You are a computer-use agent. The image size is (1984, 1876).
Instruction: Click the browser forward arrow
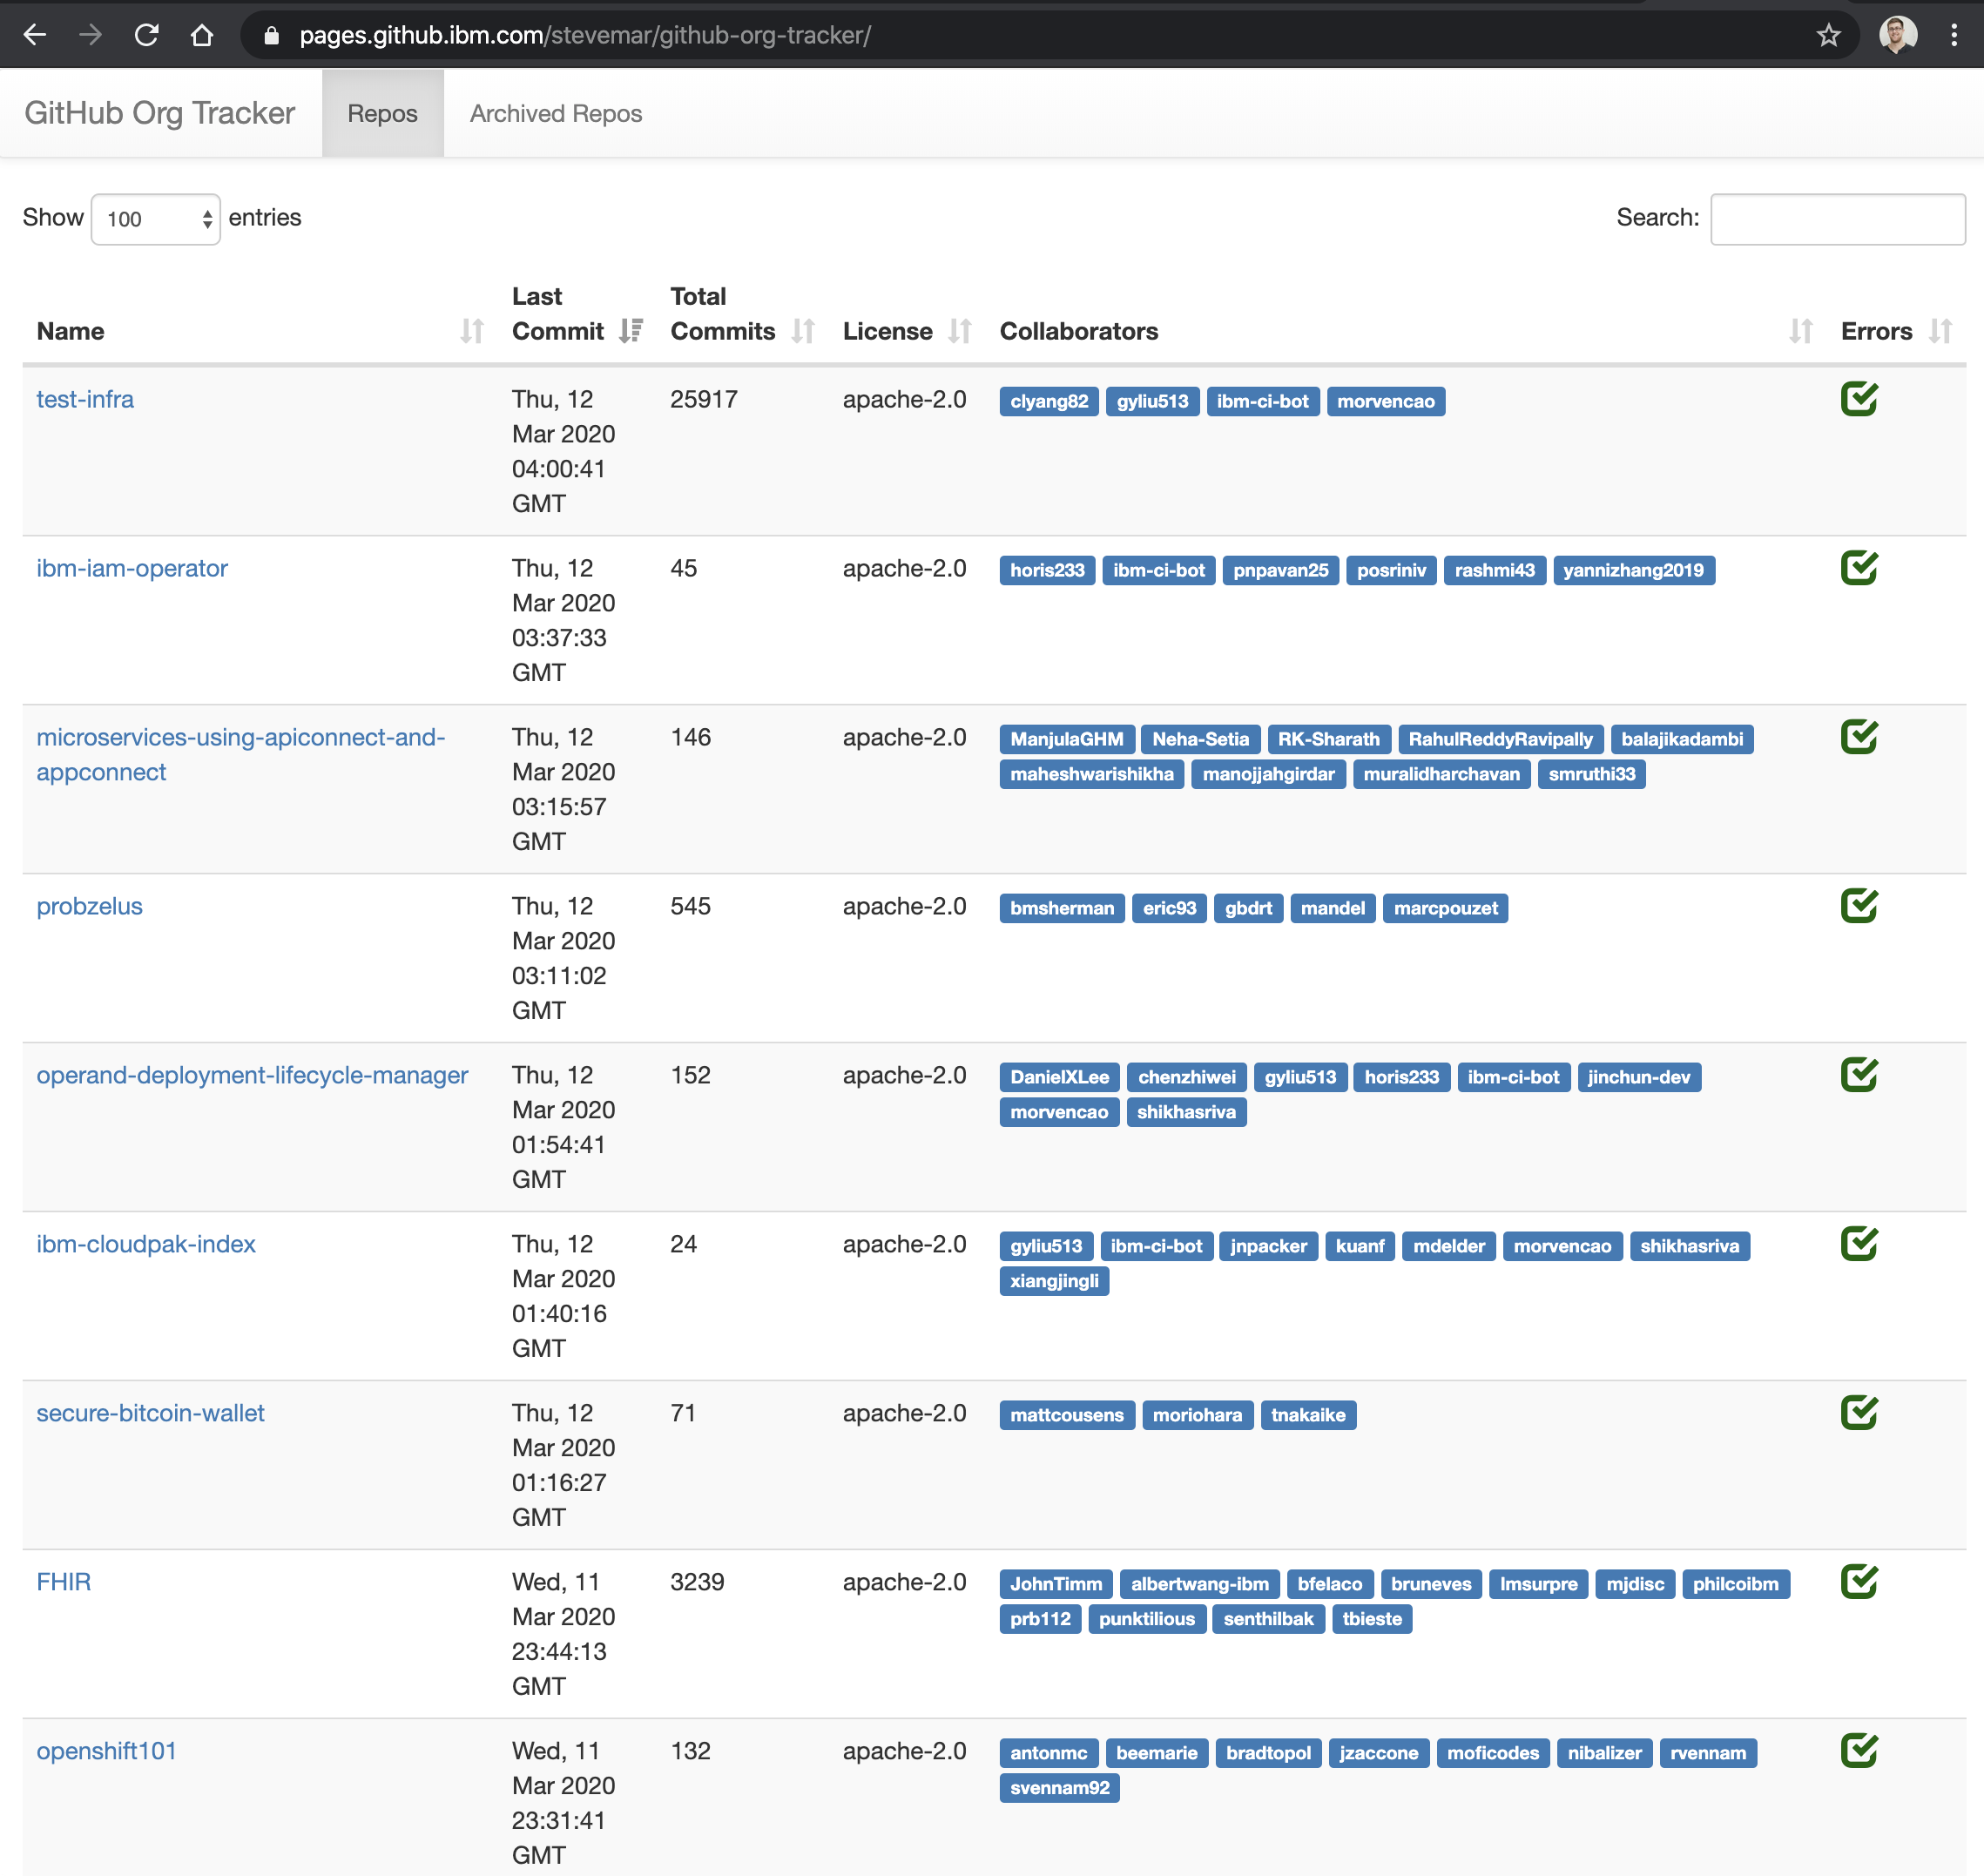point(91,35)
